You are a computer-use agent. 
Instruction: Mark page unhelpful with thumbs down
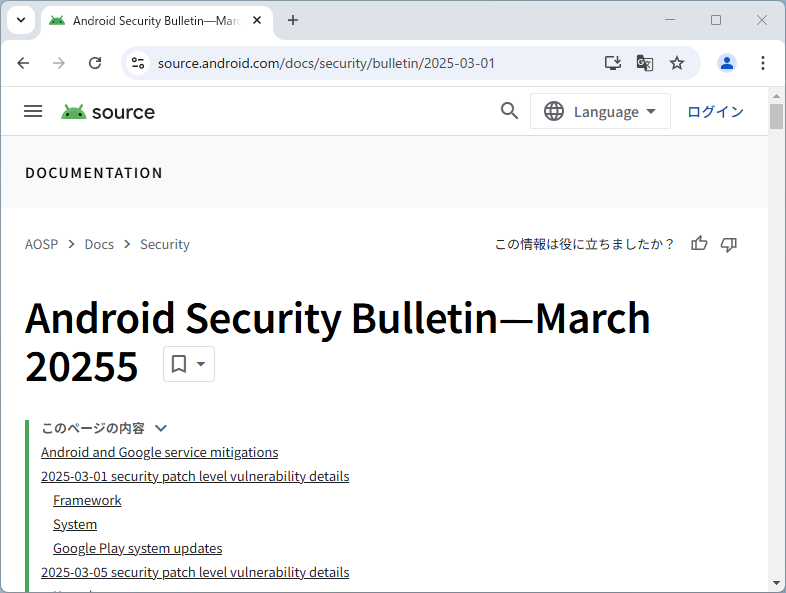click(x=728, y=244)
